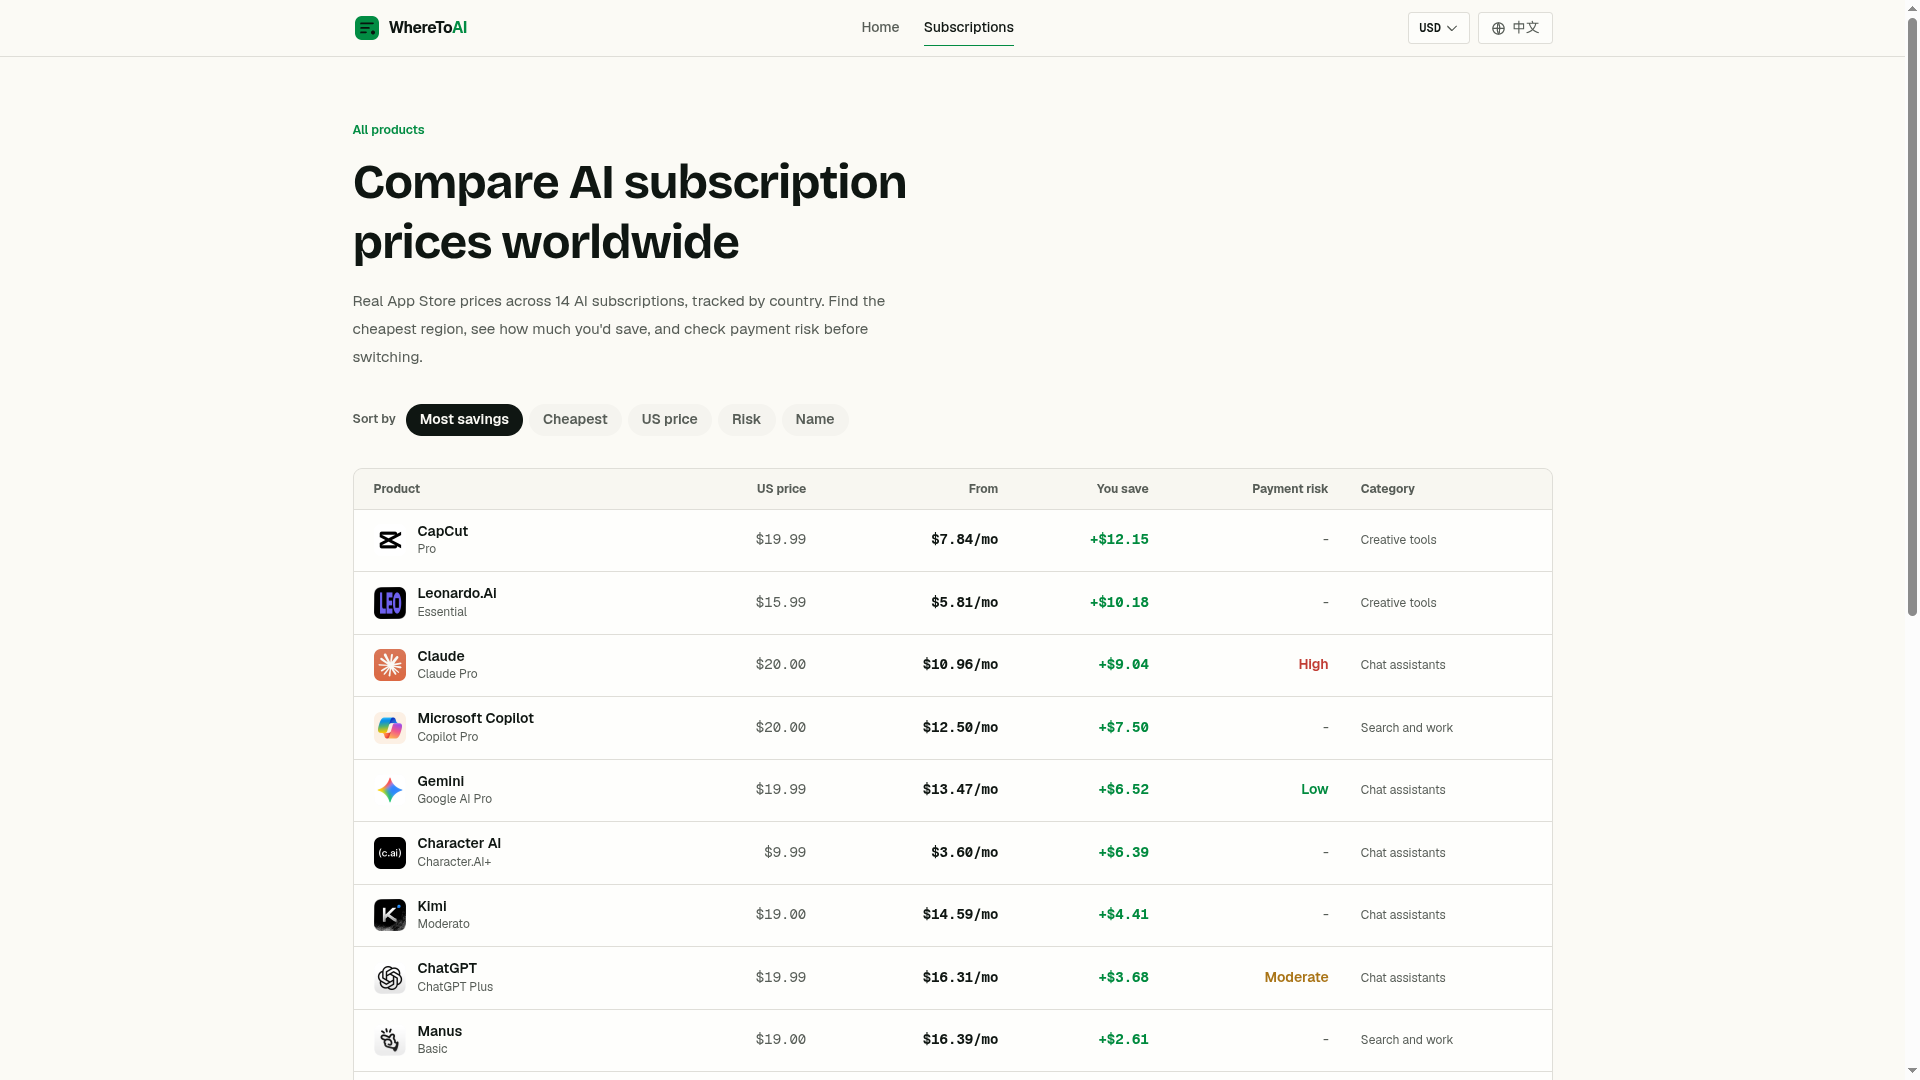This screenshot has height=1080, width=1920.
Task: Click the WhereToAI logo icon
Action: [367, 28]
